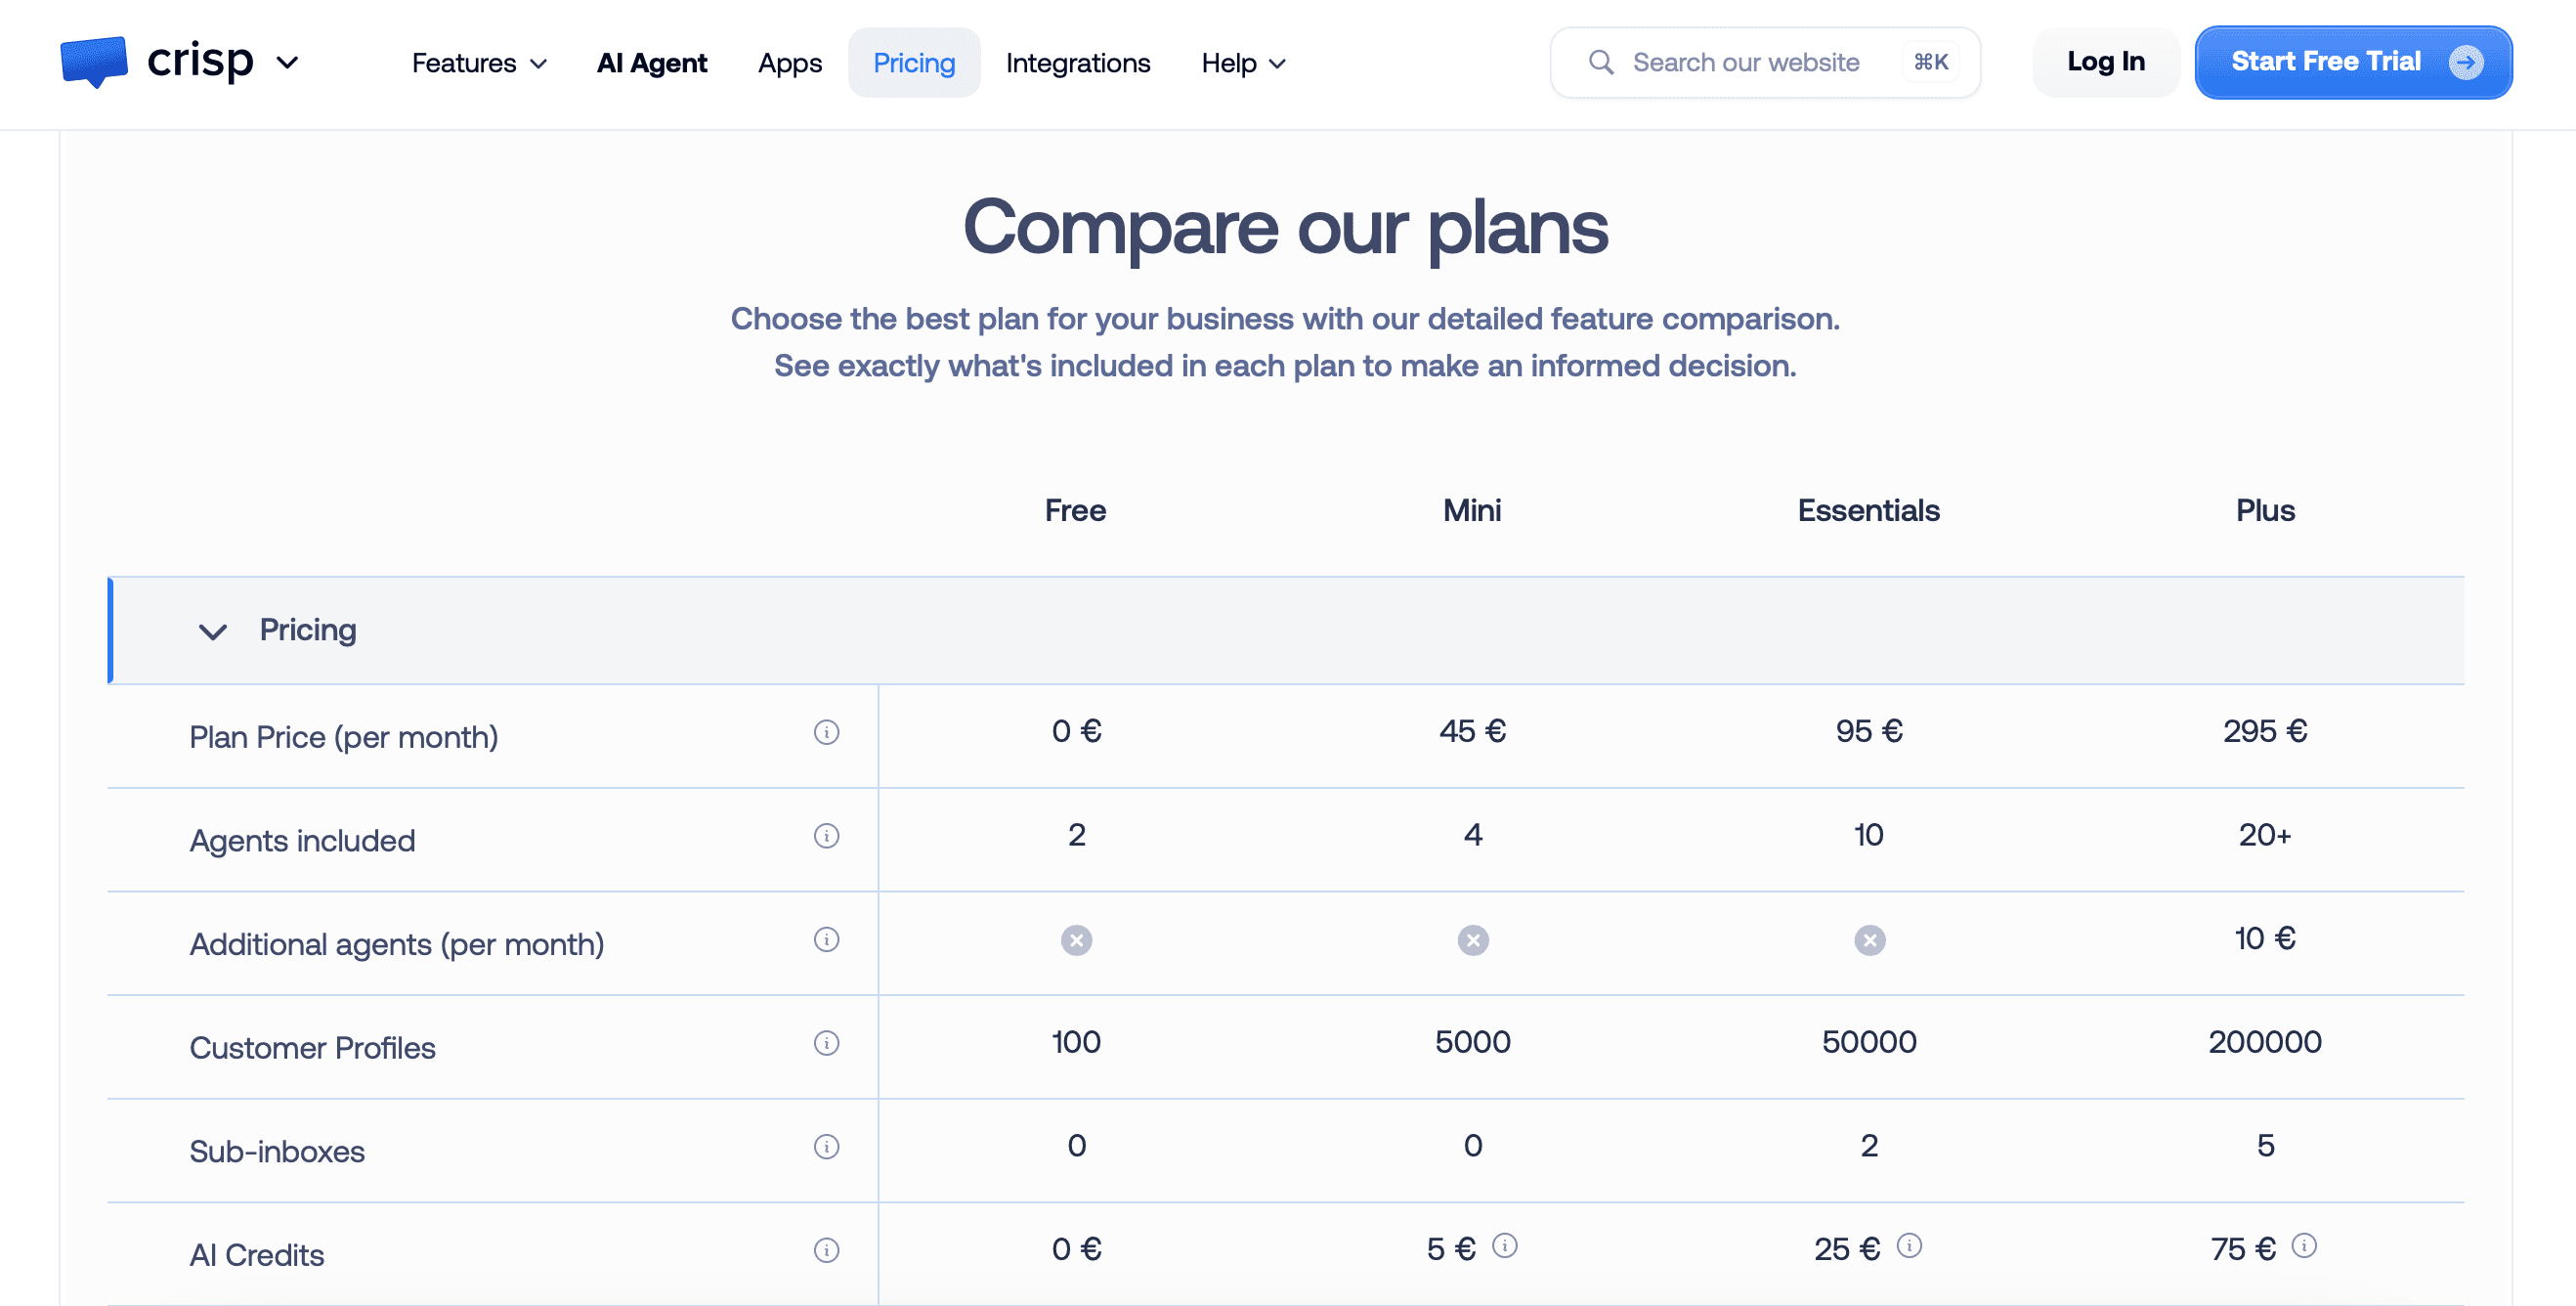Open the dropdown arrow next to crisp logo
2576x1306 pixels.
(x=287, y=63)
